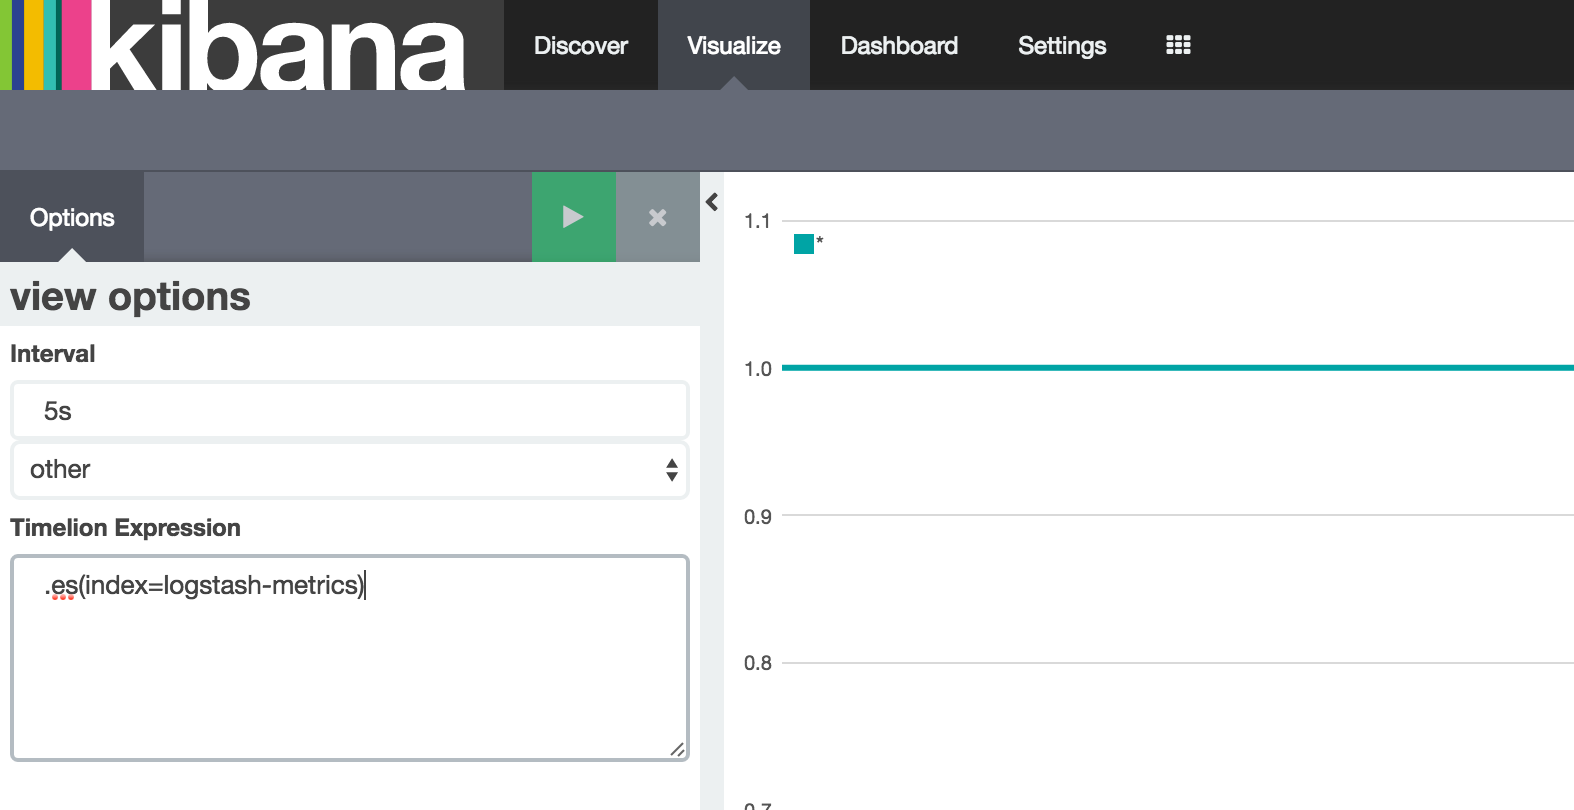
Task: Select the Options panel tab
Action: point(72,217)
